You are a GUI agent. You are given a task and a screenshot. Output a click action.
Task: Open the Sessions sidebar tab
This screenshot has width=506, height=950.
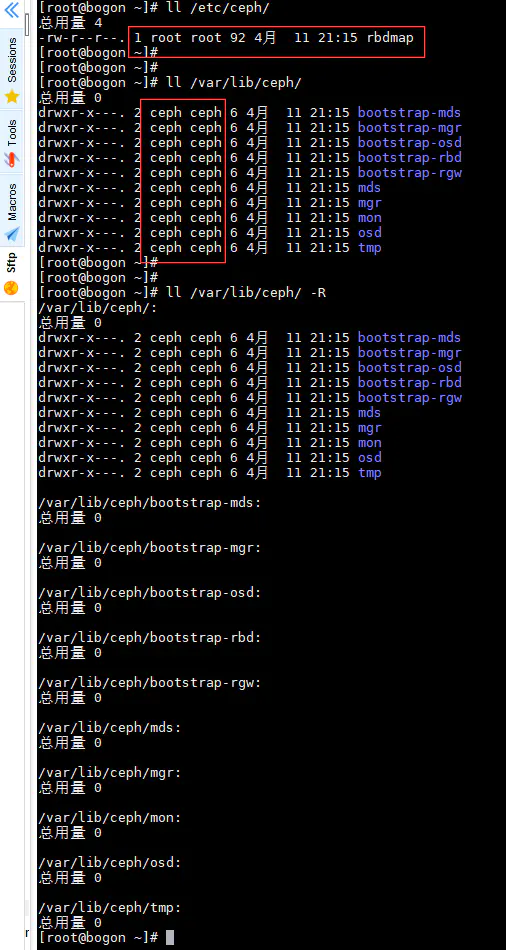pyautogui.click(x=12, y=70)
